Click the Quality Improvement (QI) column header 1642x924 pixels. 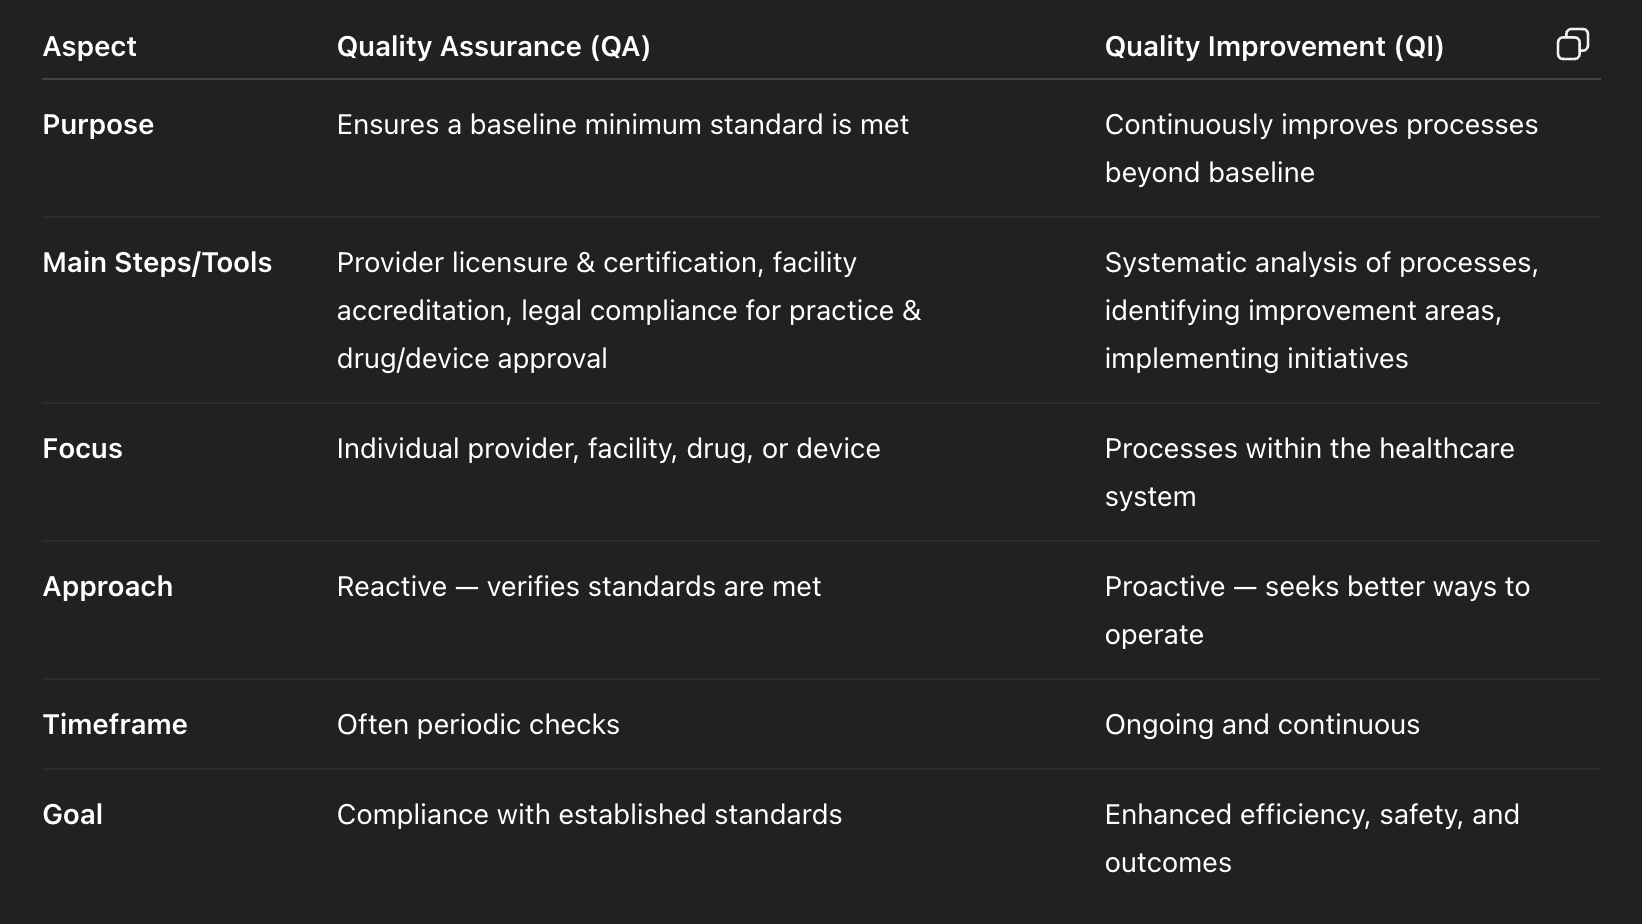coord(1274,46)
